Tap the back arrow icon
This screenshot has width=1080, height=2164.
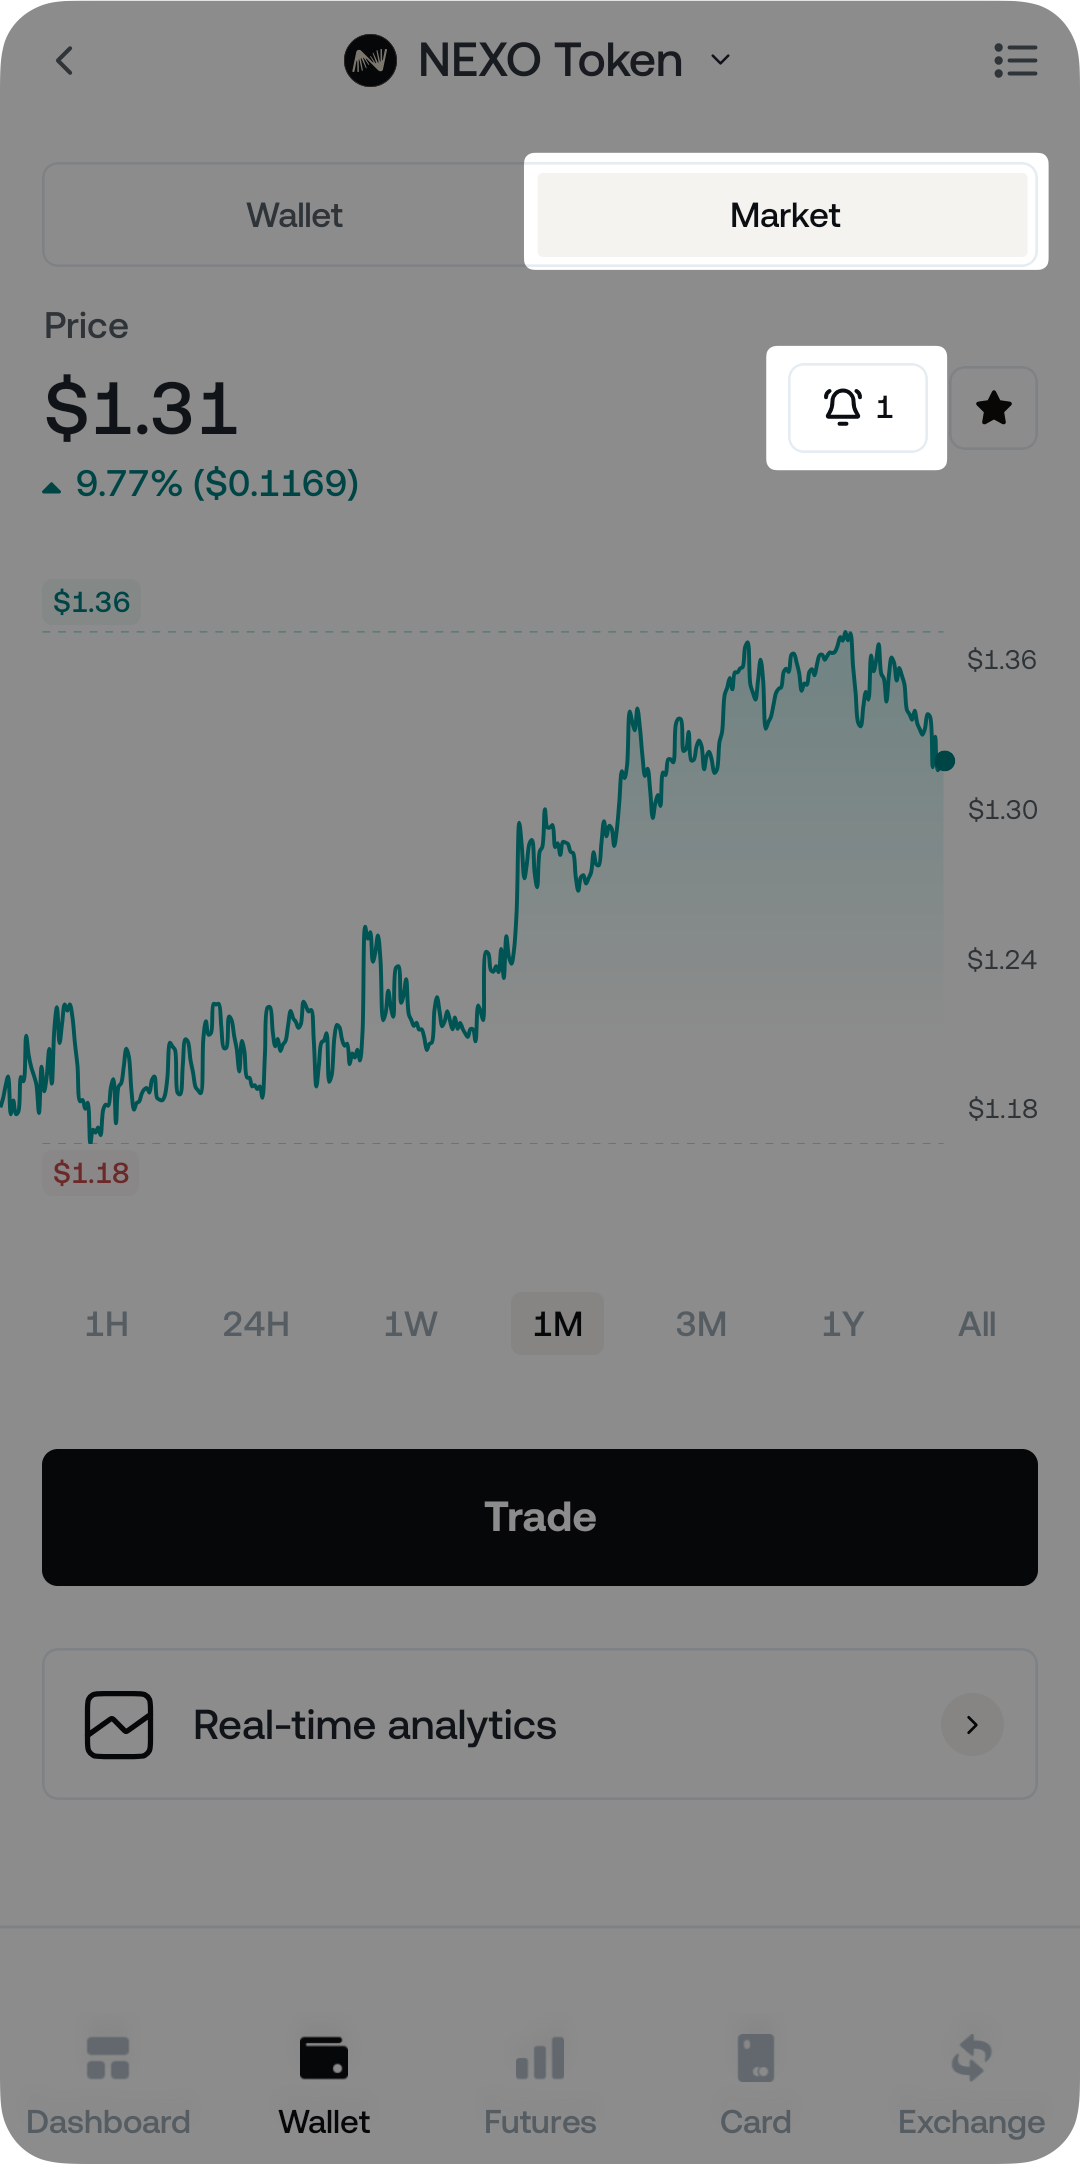(65, 61)
